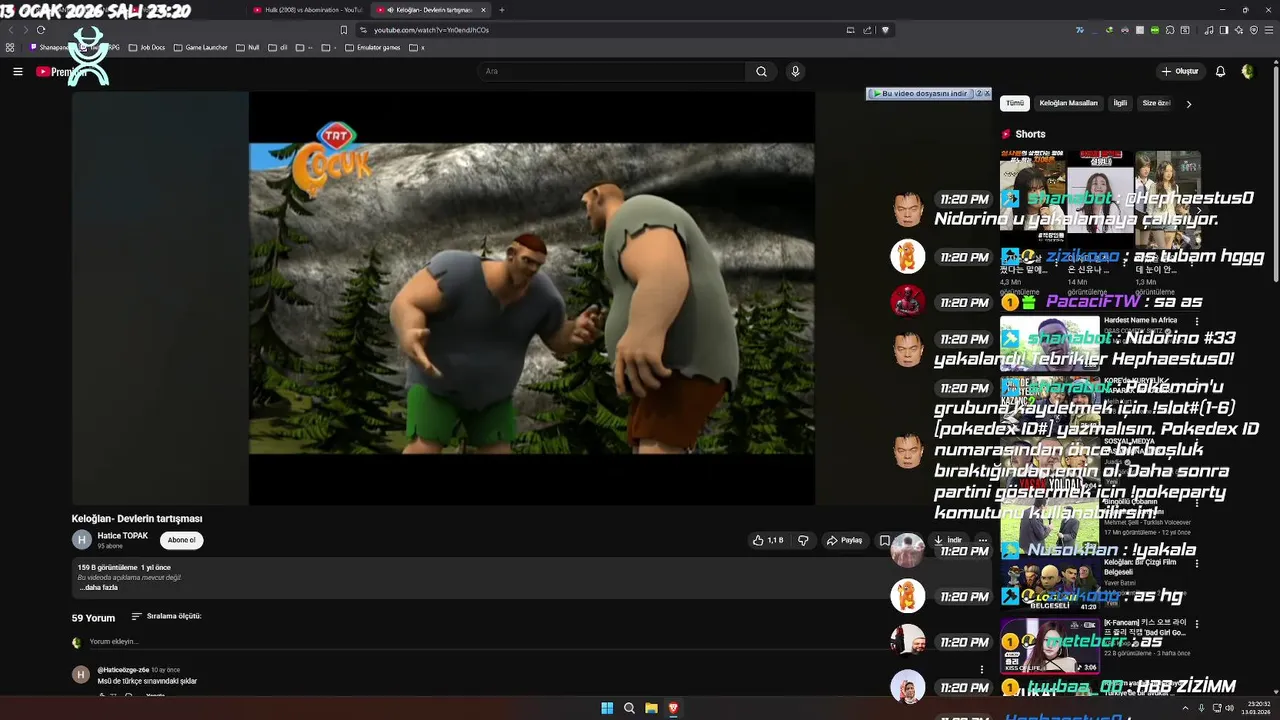1280x720 pixels.
Task: Click the address bar URL
Action: click(431, 30)
